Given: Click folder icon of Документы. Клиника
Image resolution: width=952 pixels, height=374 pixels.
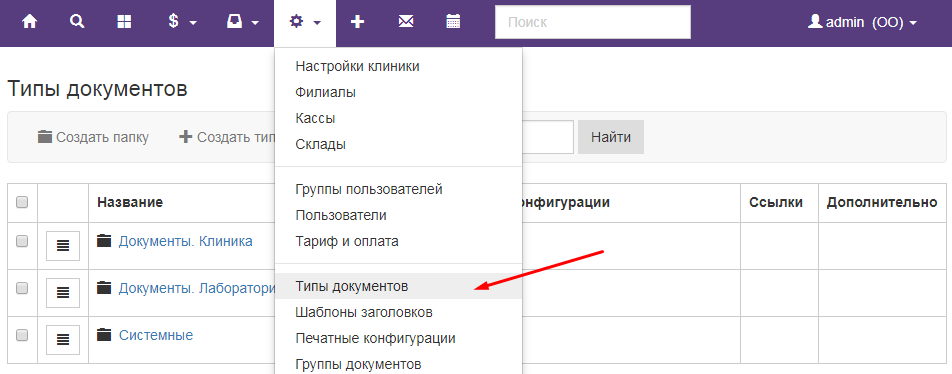Looking at the screenshot, I should [104, 242].
